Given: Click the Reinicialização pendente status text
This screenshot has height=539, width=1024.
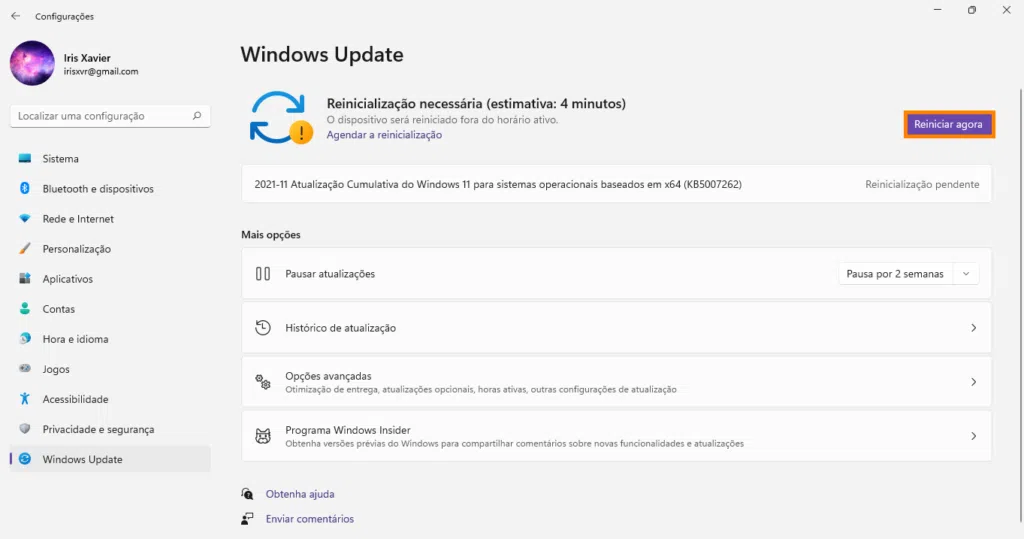Looking at the screenshot, I should click(x=922, y=184).
